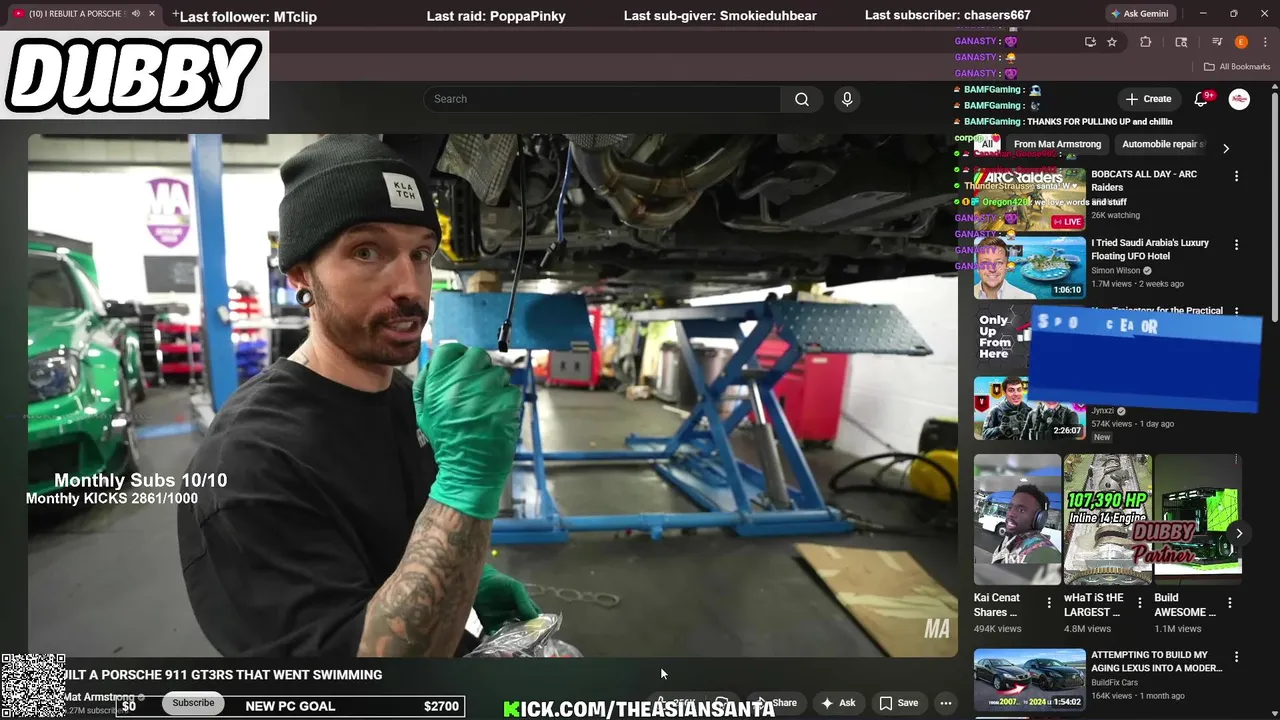The image size is (1280, 720).
Task: Bookmark this tab with the star icon
Action: tap(1112, 42)
